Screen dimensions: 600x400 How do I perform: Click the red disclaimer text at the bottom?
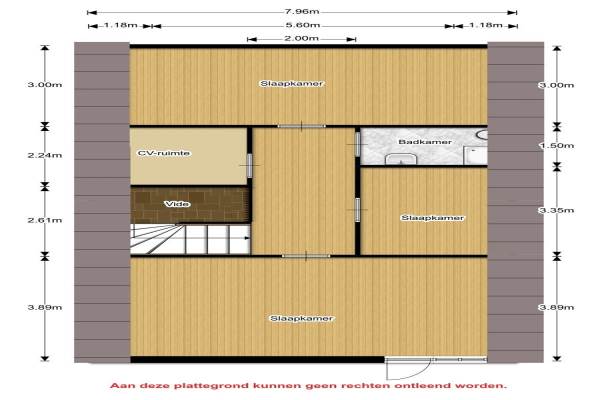pos(299,384)
